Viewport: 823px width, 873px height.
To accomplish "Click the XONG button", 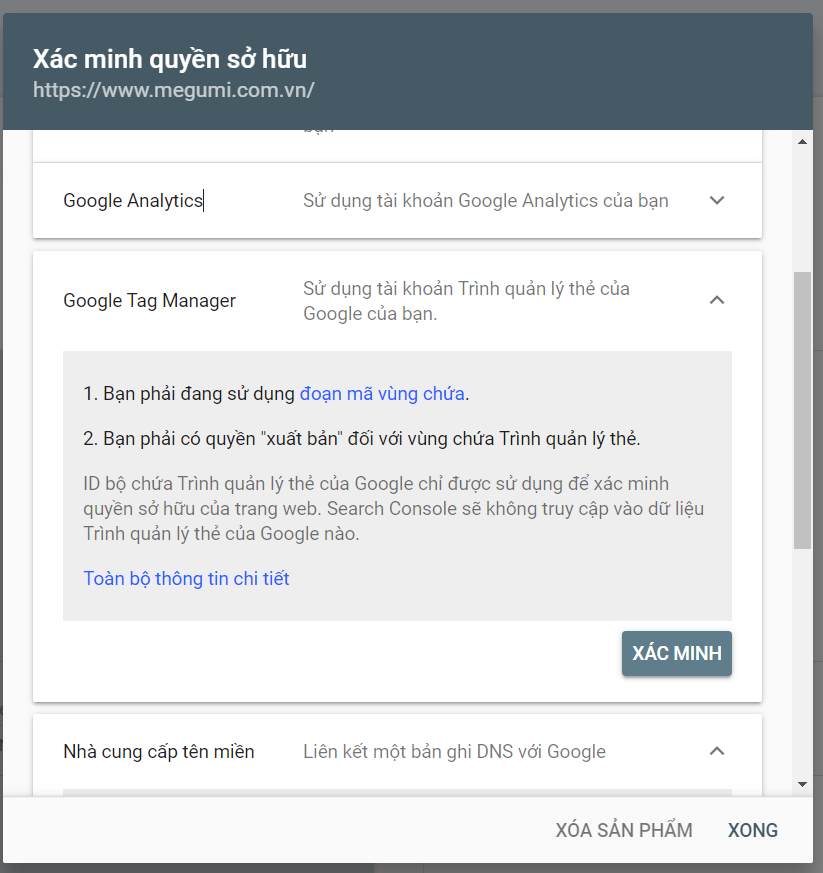I will [753, 830].
